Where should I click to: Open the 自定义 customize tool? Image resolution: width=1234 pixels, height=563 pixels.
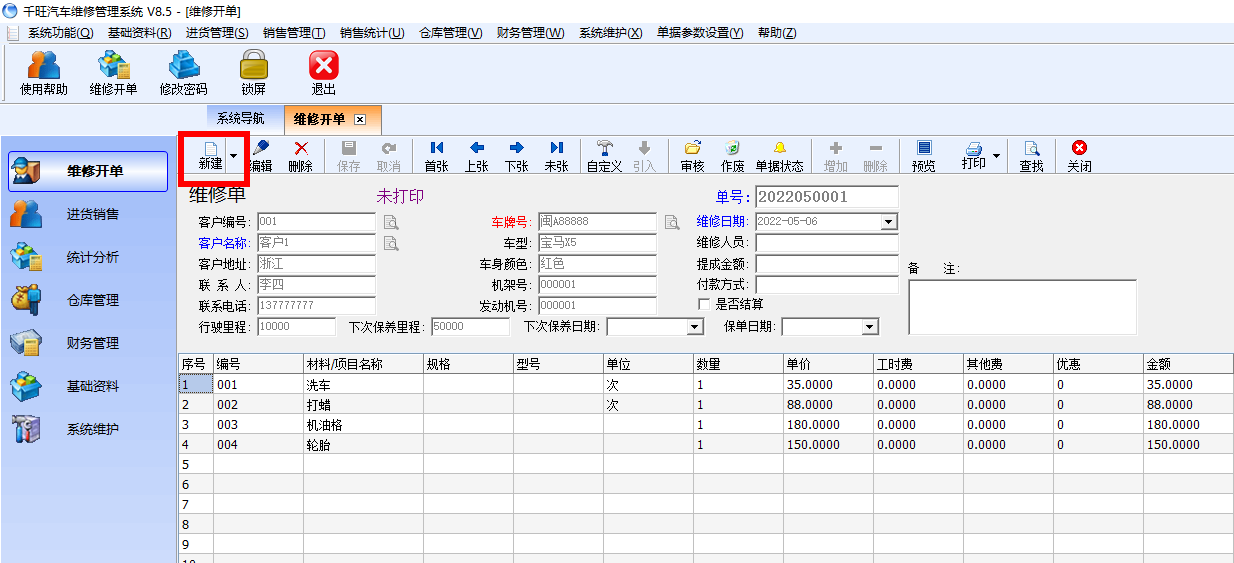point(604,156)
